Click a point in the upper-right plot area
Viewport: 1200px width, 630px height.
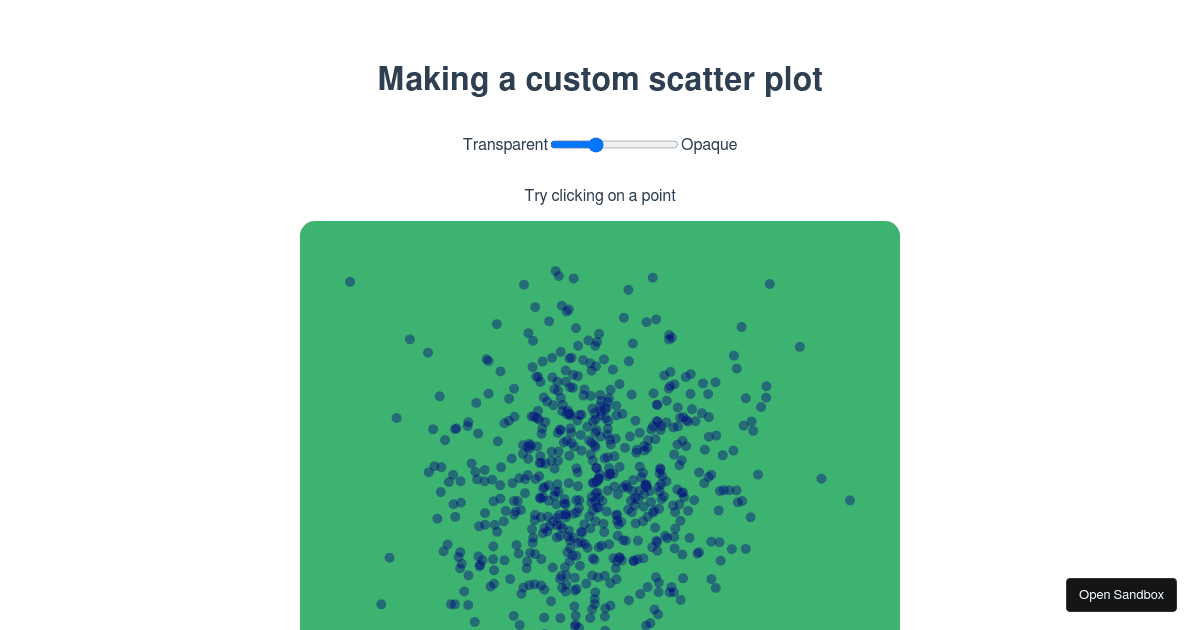coord(769,284)
